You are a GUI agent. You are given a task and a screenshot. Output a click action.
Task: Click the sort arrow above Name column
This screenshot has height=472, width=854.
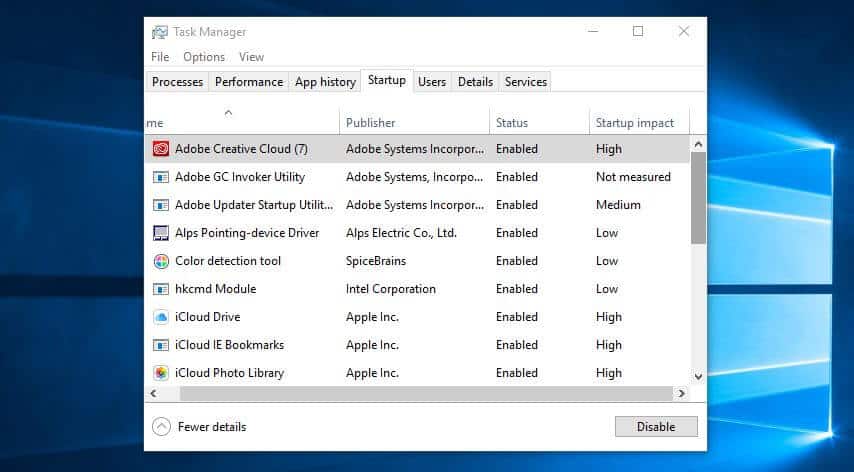point(228,112)
